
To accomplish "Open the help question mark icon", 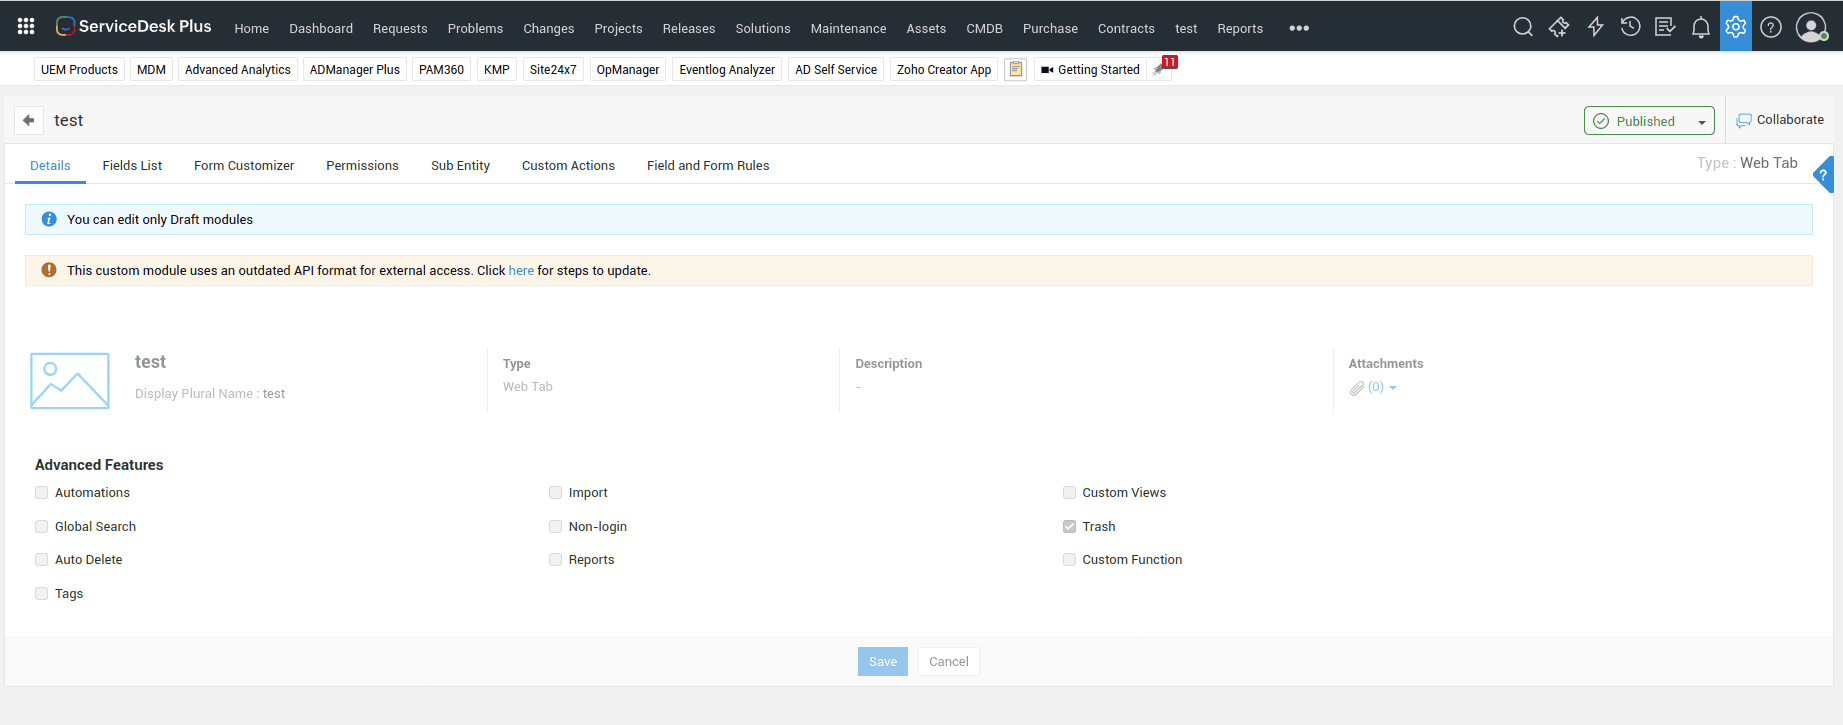I will pyautogui.click(x=1771, y=27).
